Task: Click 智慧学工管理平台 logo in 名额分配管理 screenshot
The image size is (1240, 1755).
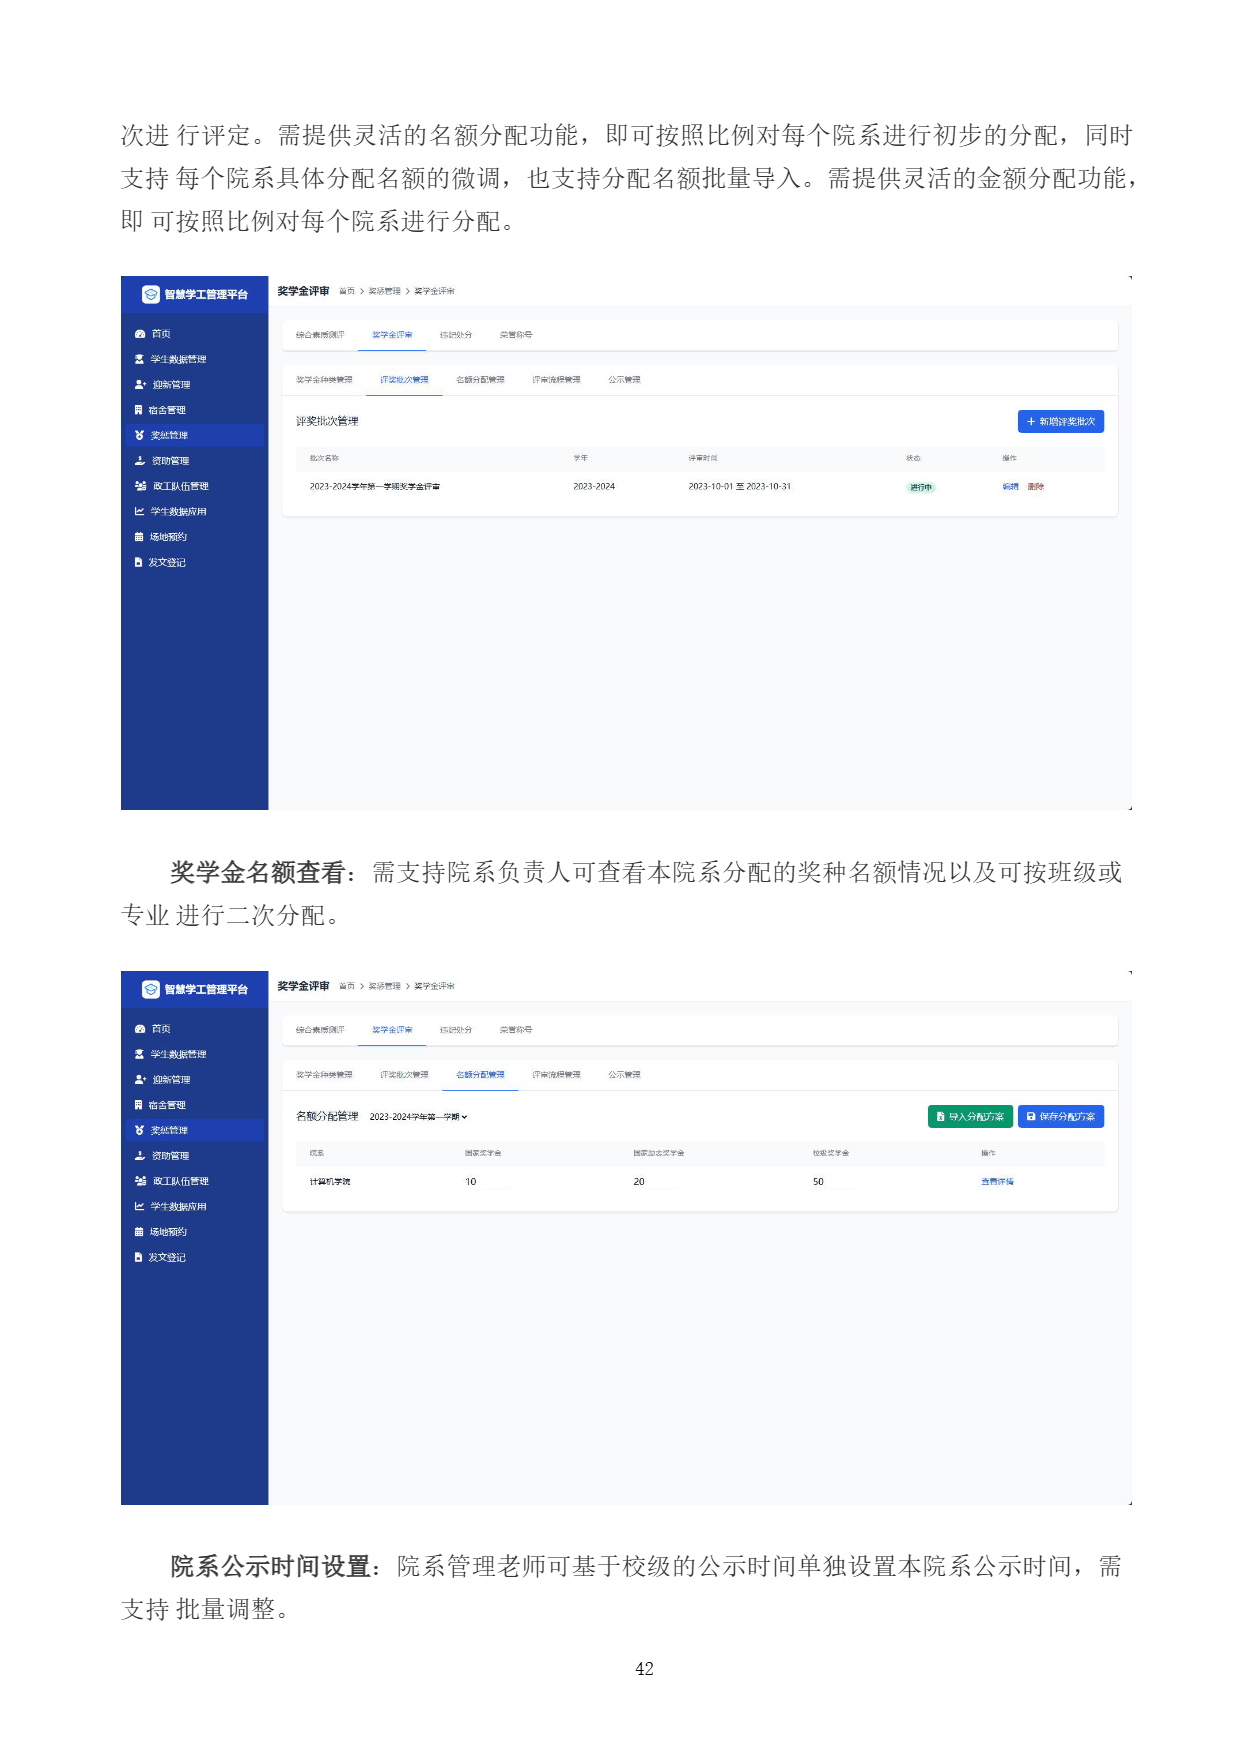Action: click(x=151, y=989)
